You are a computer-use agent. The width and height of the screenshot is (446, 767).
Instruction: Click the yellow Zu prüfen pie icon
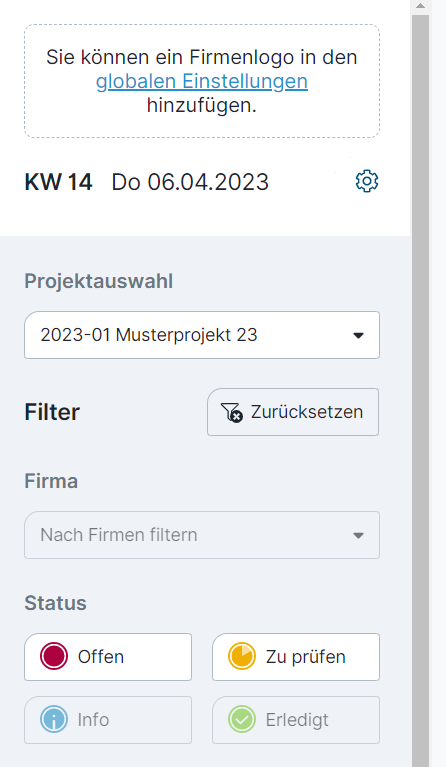242,656
